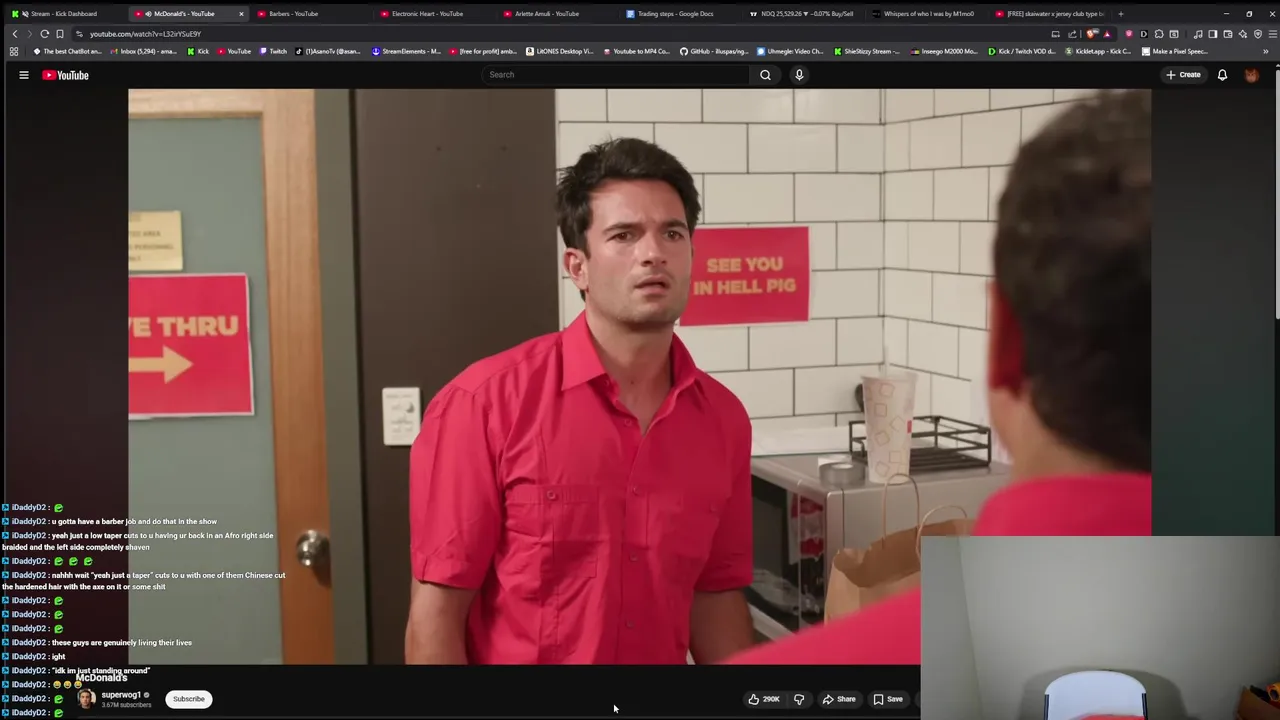Go forward in browser history
The width and height of the screenshot is (1280, 720).
pyautogui.click(x=29, y=34)
